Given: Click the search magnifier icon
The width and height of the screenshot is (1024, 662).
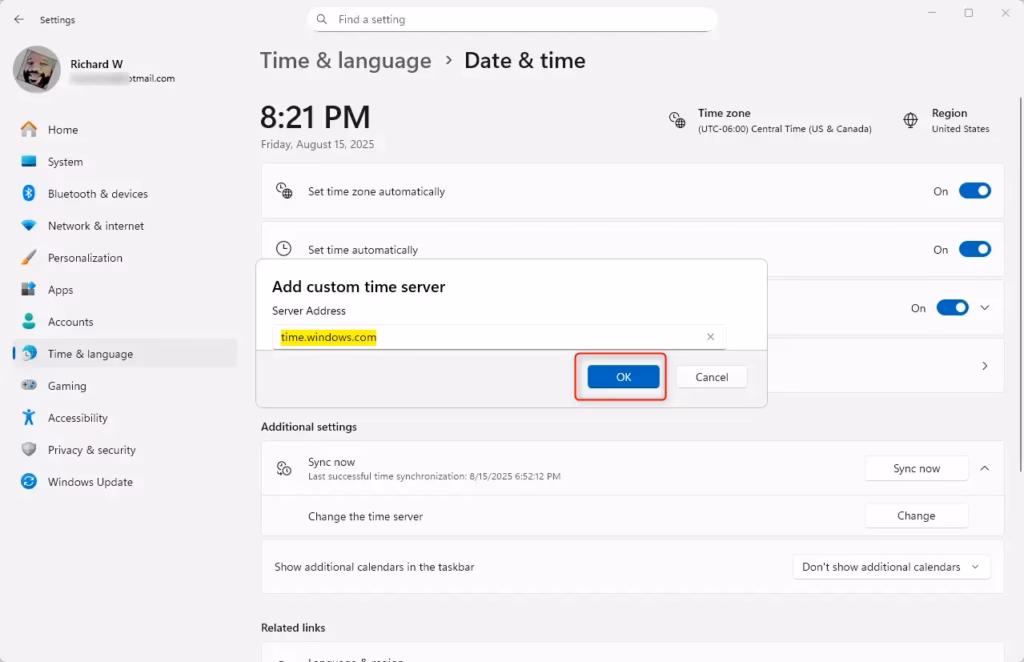Looking at the screenshot, I should point(321,20).
